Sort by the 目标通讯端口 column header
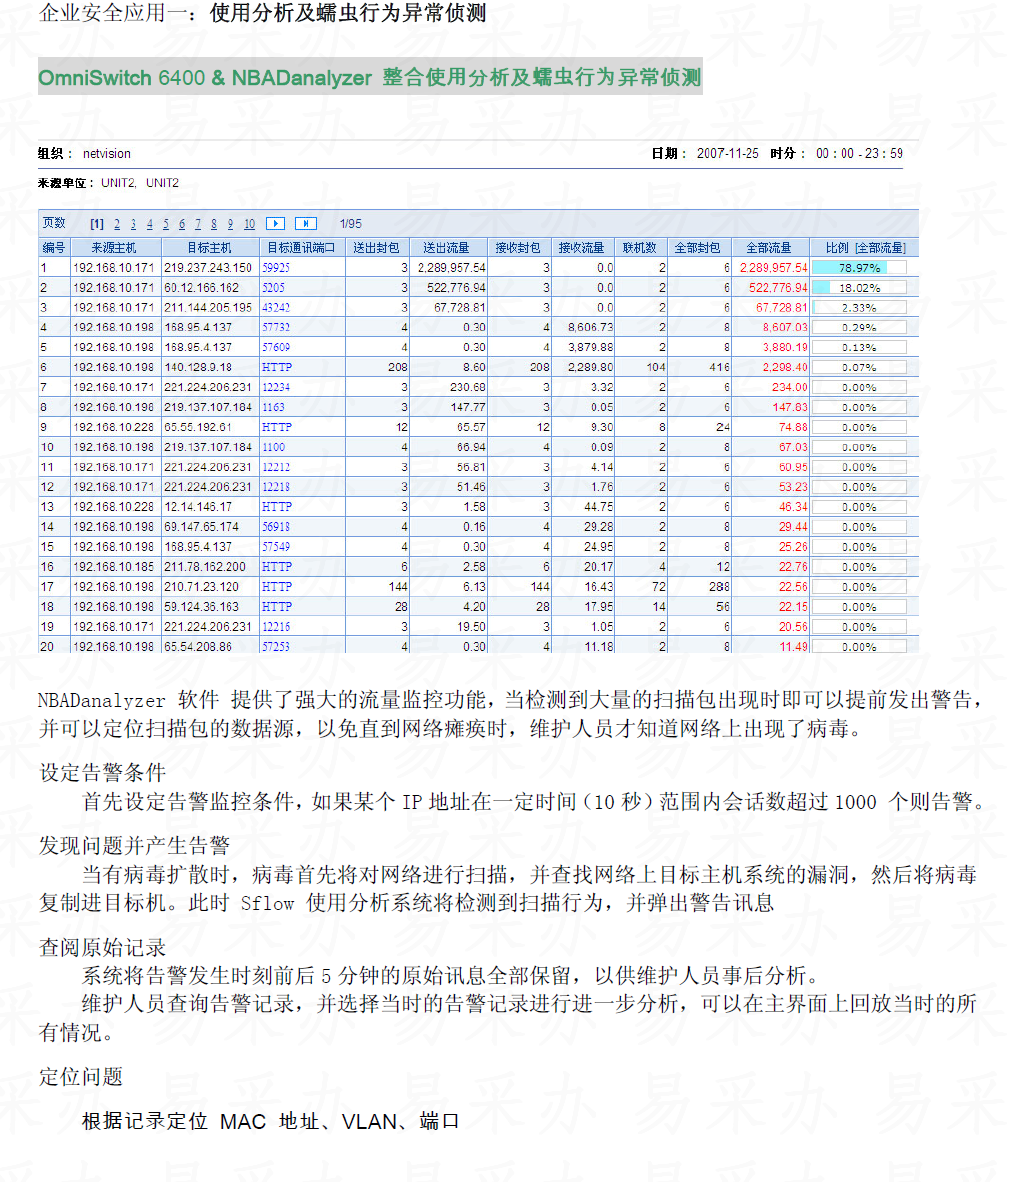1017x1182 pixels. point(302,247)
